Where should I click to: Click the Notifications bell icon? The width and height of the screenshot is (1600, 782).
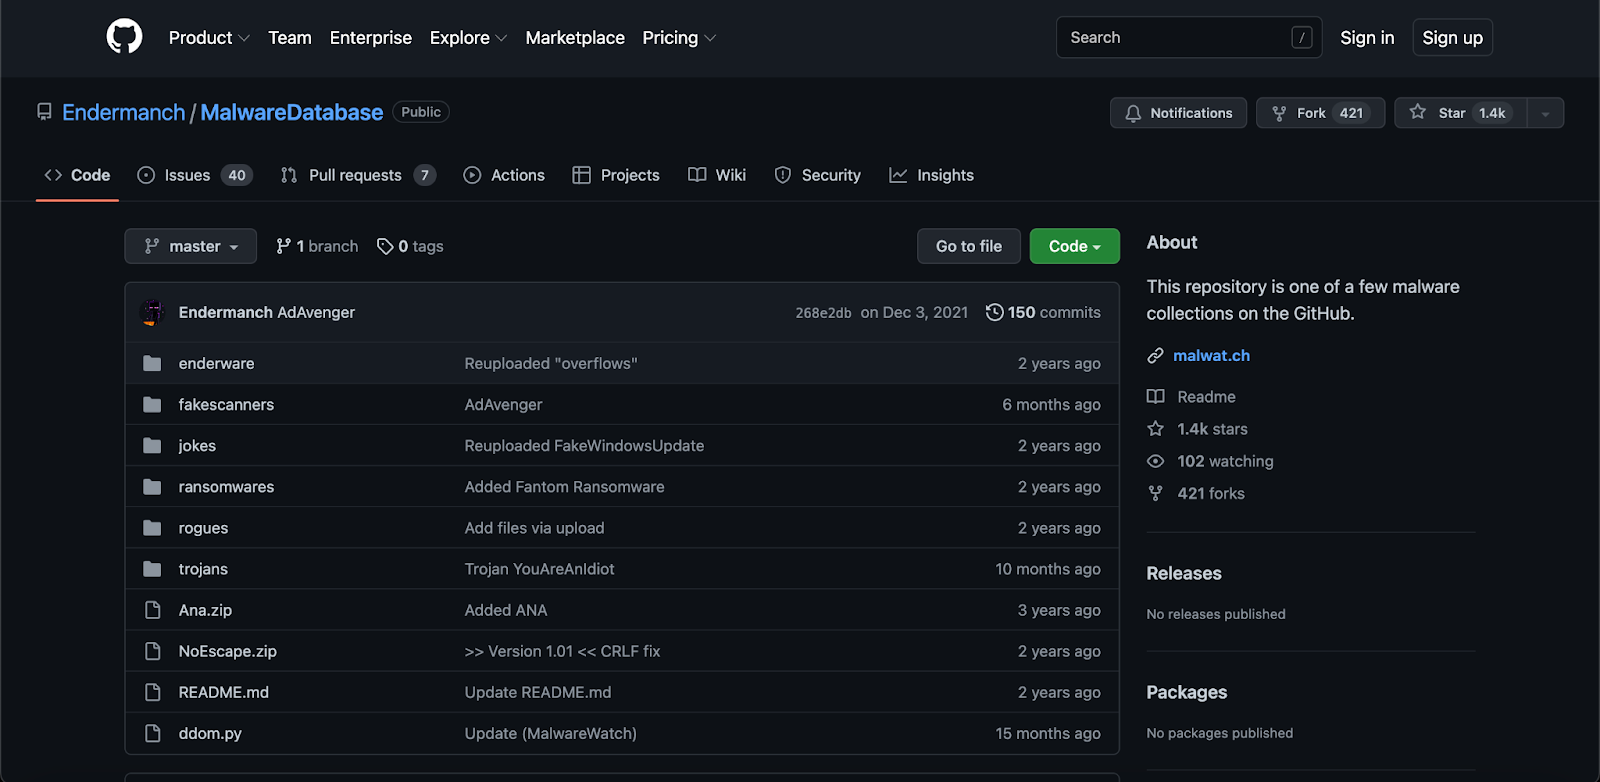point(1133,113)
